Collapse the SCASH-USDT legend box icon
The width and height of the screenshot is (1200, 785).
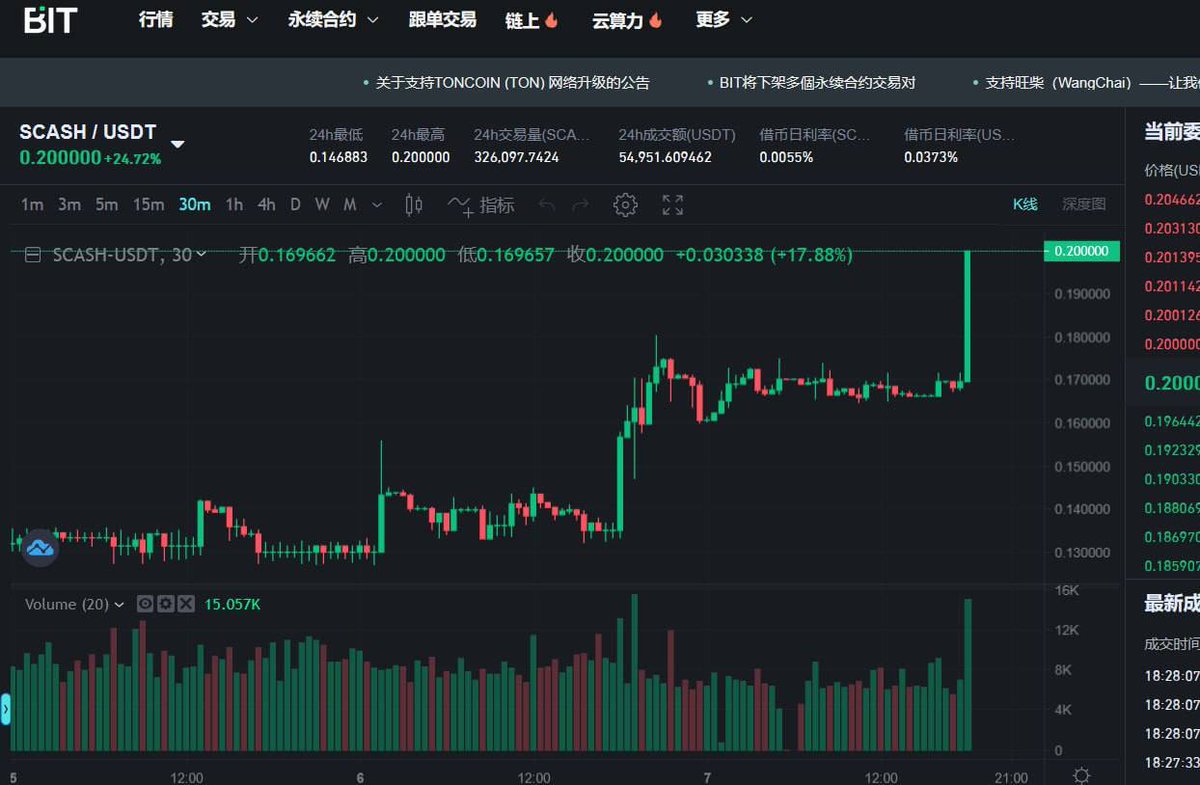click(32, 255)
